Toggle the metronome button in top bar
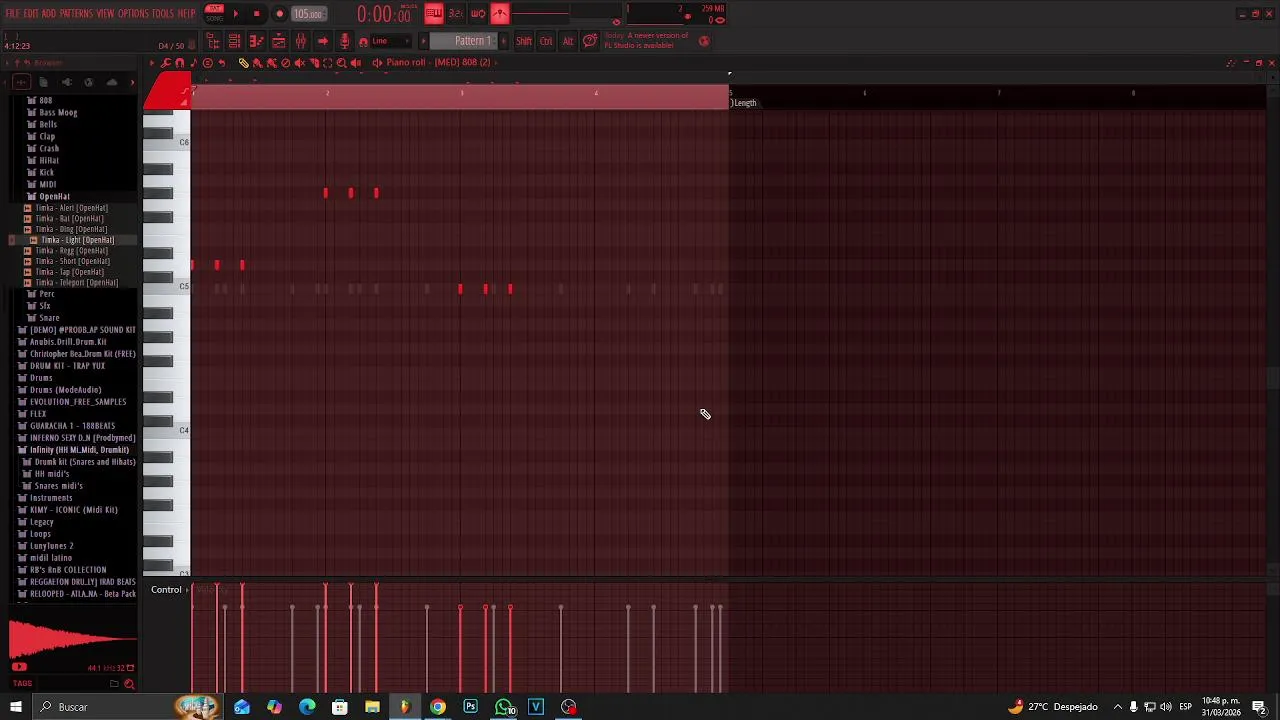Screen dimensions: 1280x720 click(500, 14)
